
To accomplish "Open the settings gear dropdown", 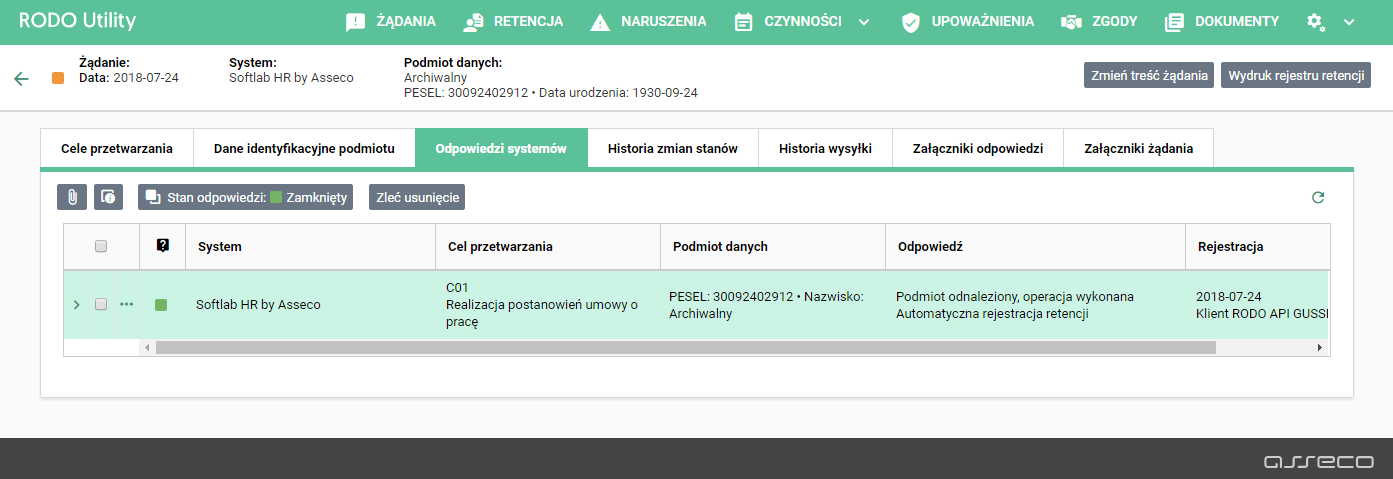I will pos(1329,21).
